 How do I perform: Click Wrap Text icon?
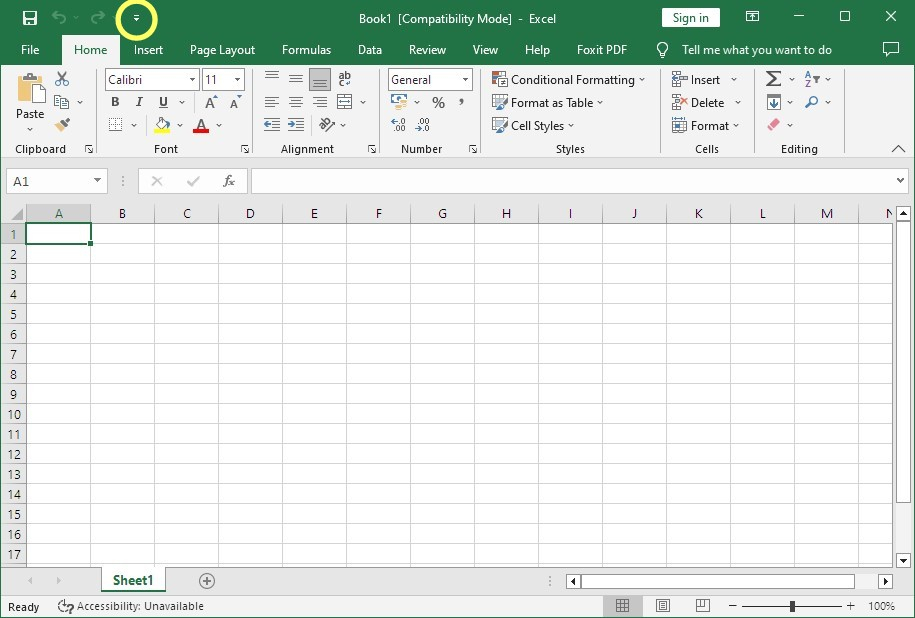click(x=345, y=78)
